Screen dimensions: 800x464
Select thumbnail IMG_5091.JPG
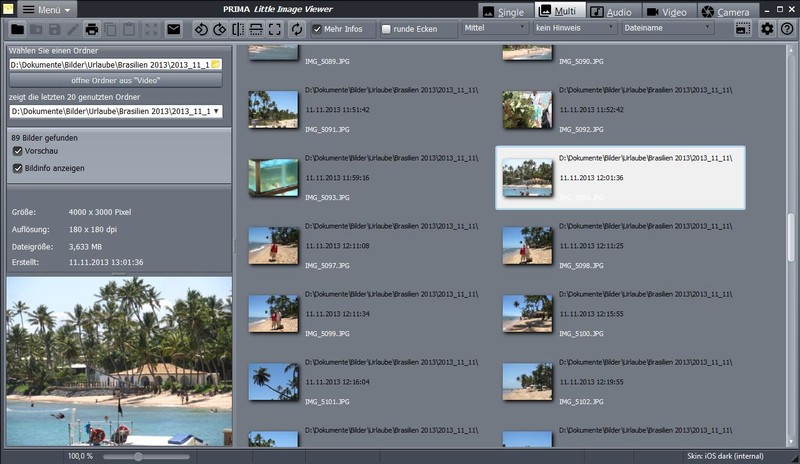pyautogui.click(x=273, y=110)
